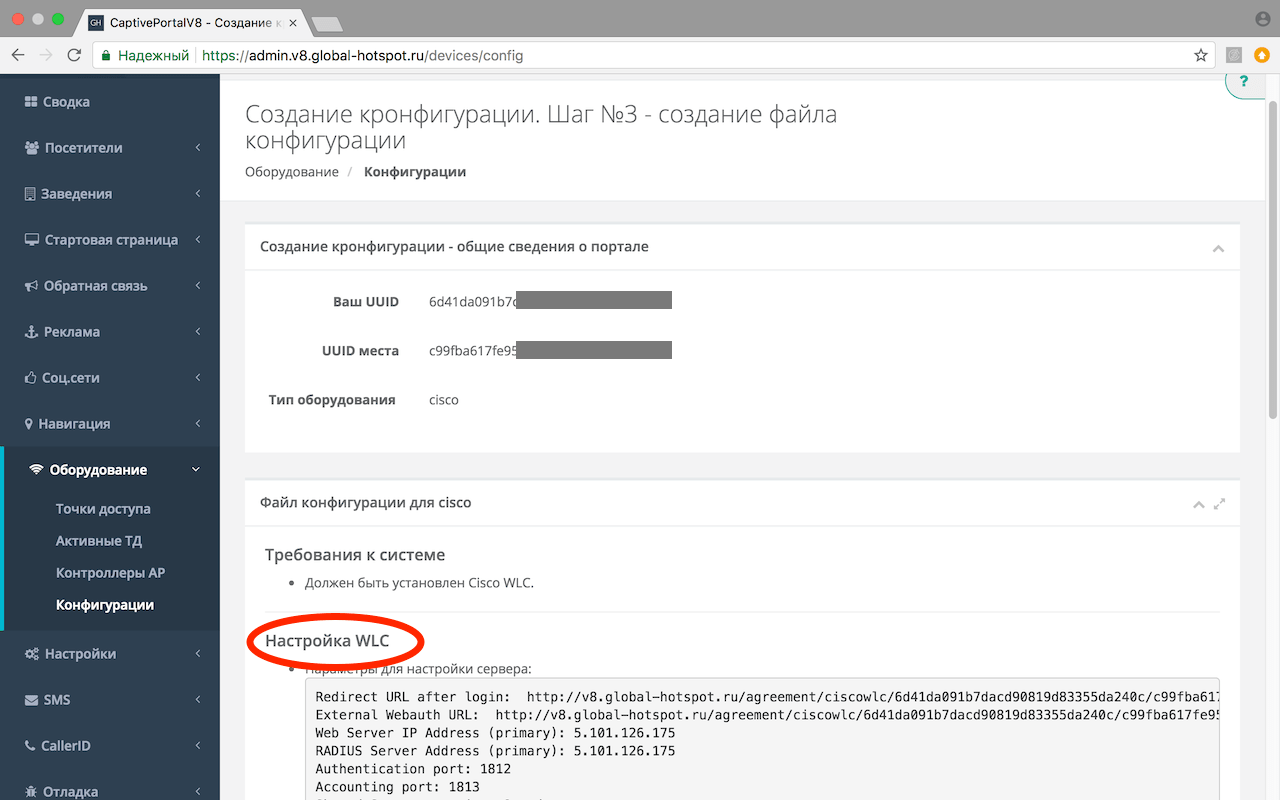
Task: Click the Ваш UUID value
Action: (550, 301)
